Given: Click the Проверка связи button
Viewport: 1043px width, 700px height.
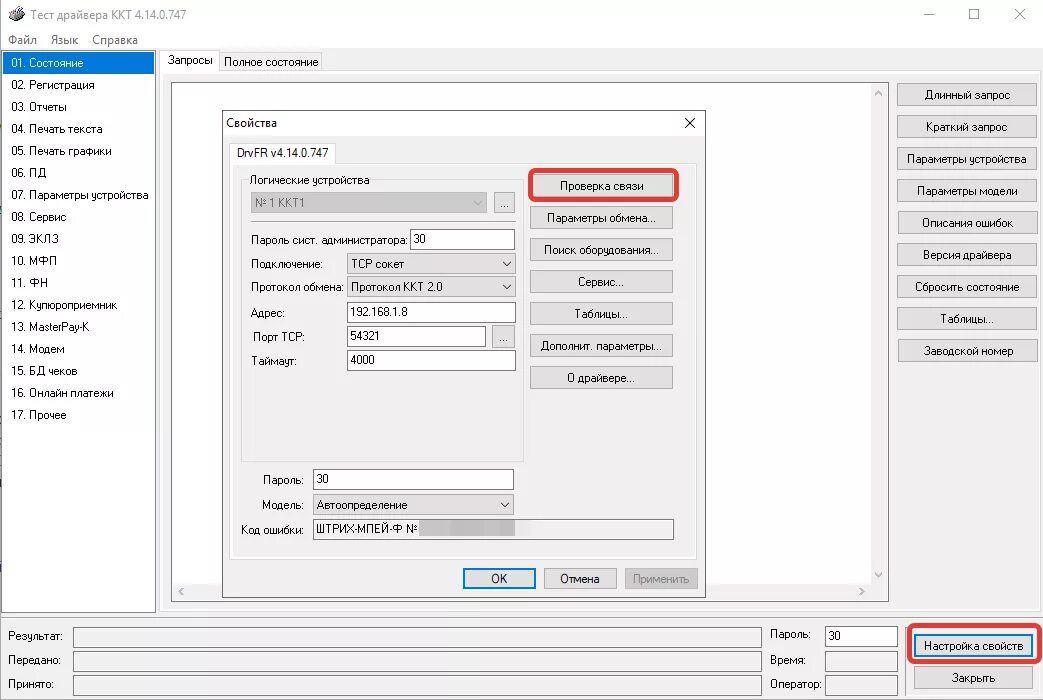Looking at the screenshot, I should (602, 186).
